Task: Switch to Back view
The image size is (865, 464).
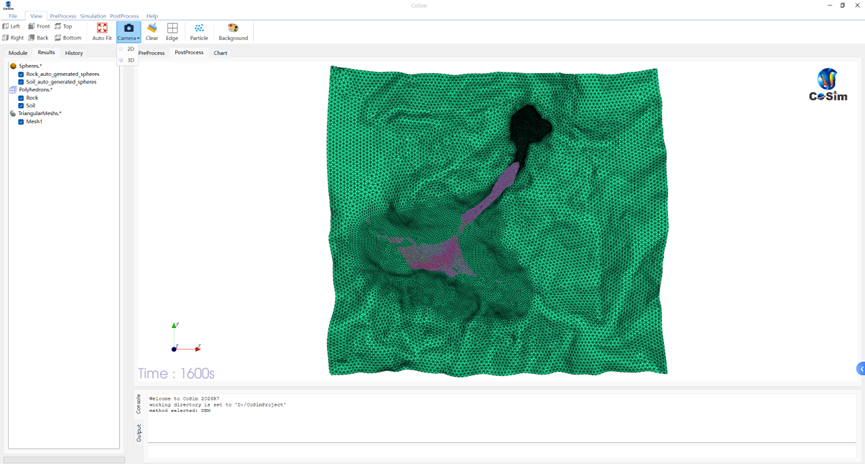Action: coord(38,38)
